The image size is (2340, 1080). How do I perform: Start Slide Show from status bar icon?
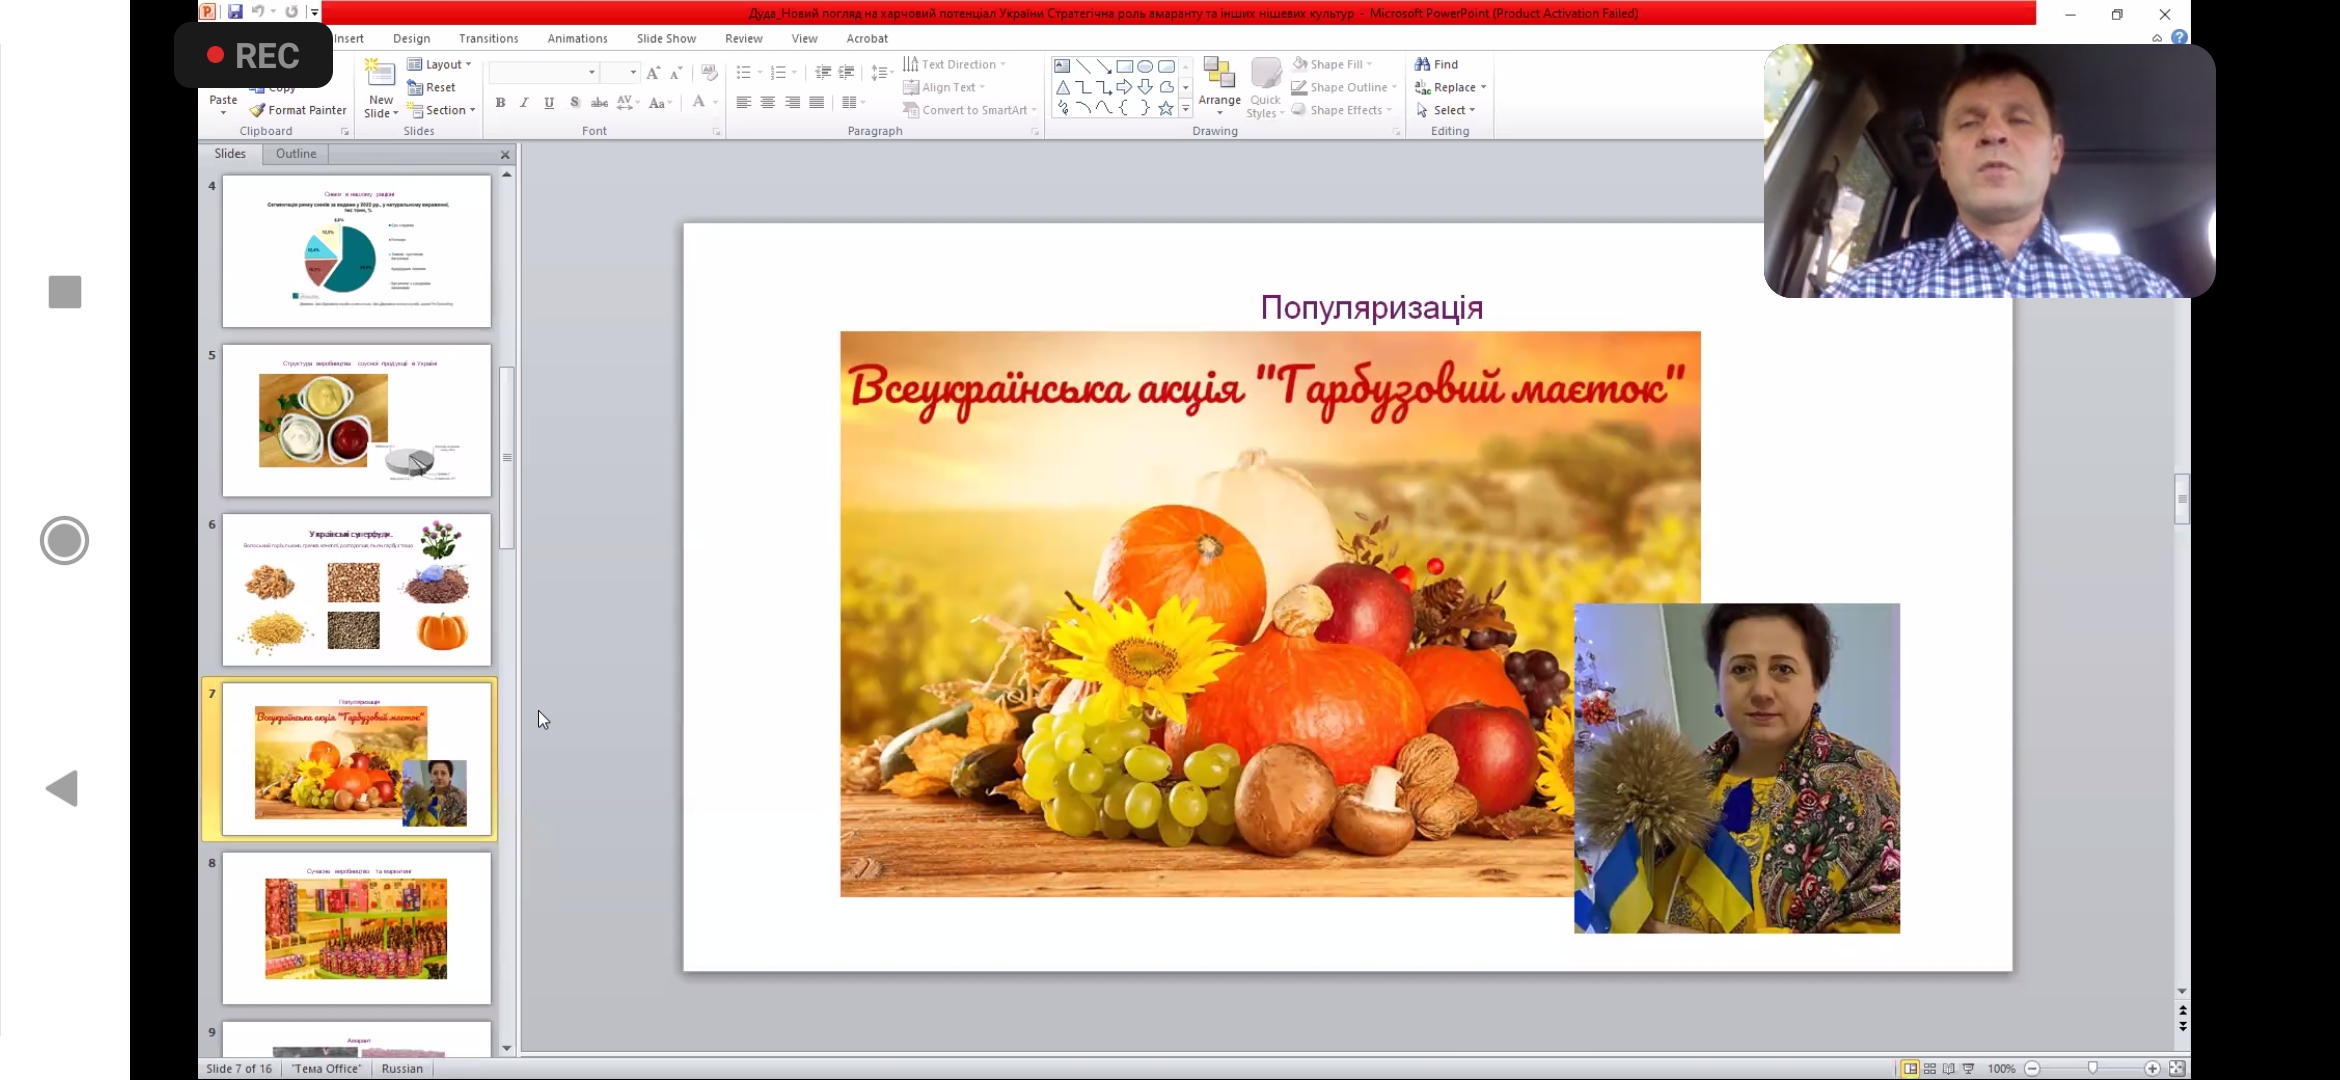click(1968, 1068)
